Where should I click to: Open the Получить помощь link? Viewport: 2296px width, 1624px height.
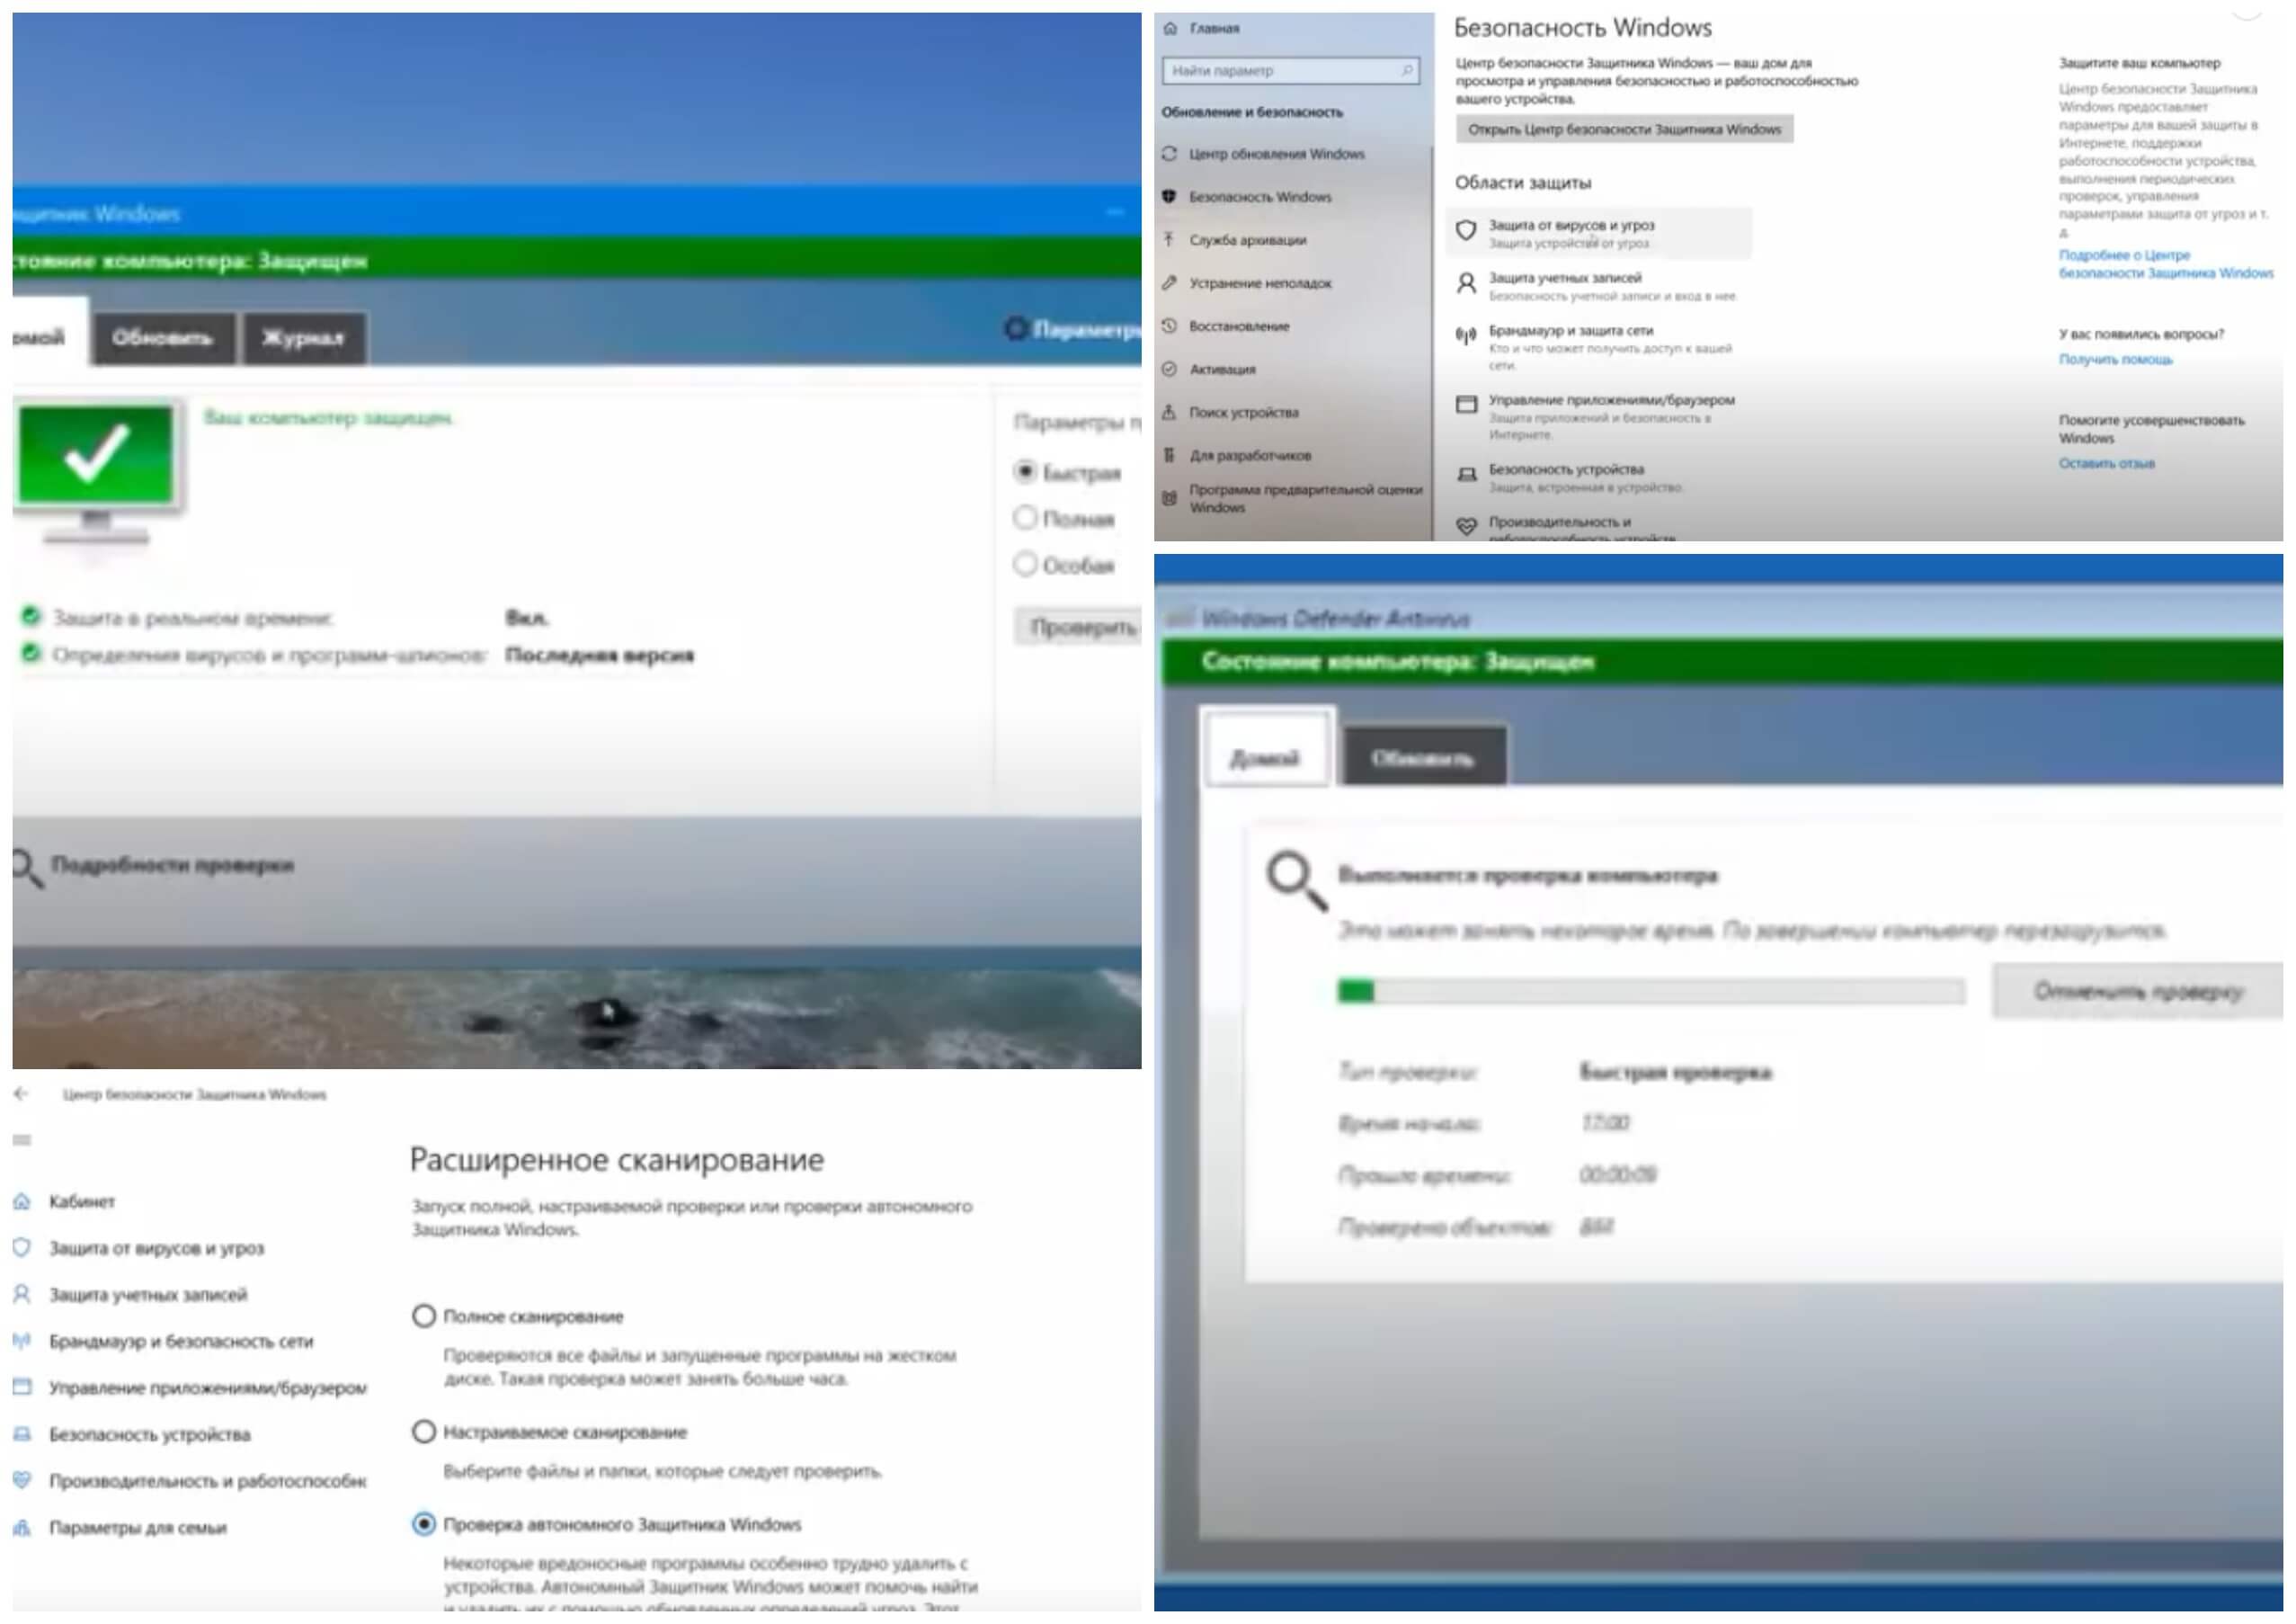point(2115,359)
